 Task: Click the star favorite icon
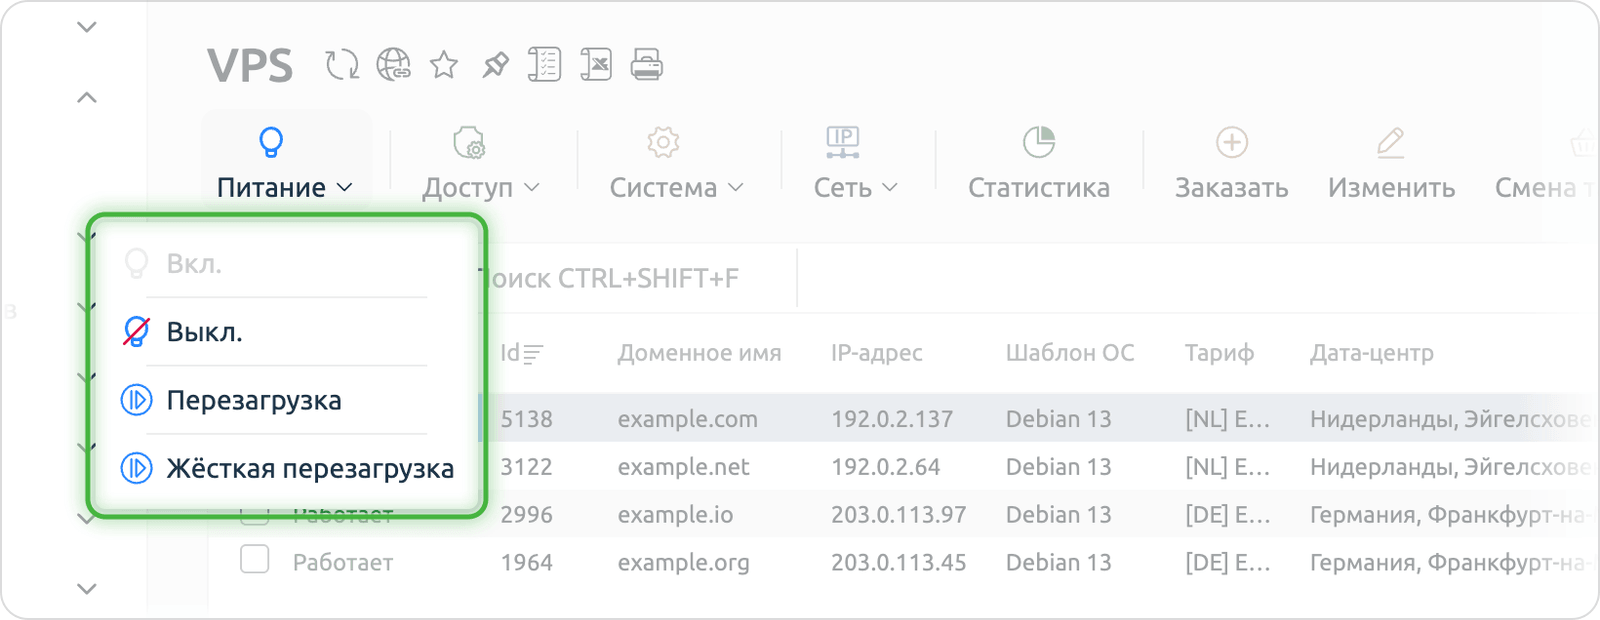444,65
